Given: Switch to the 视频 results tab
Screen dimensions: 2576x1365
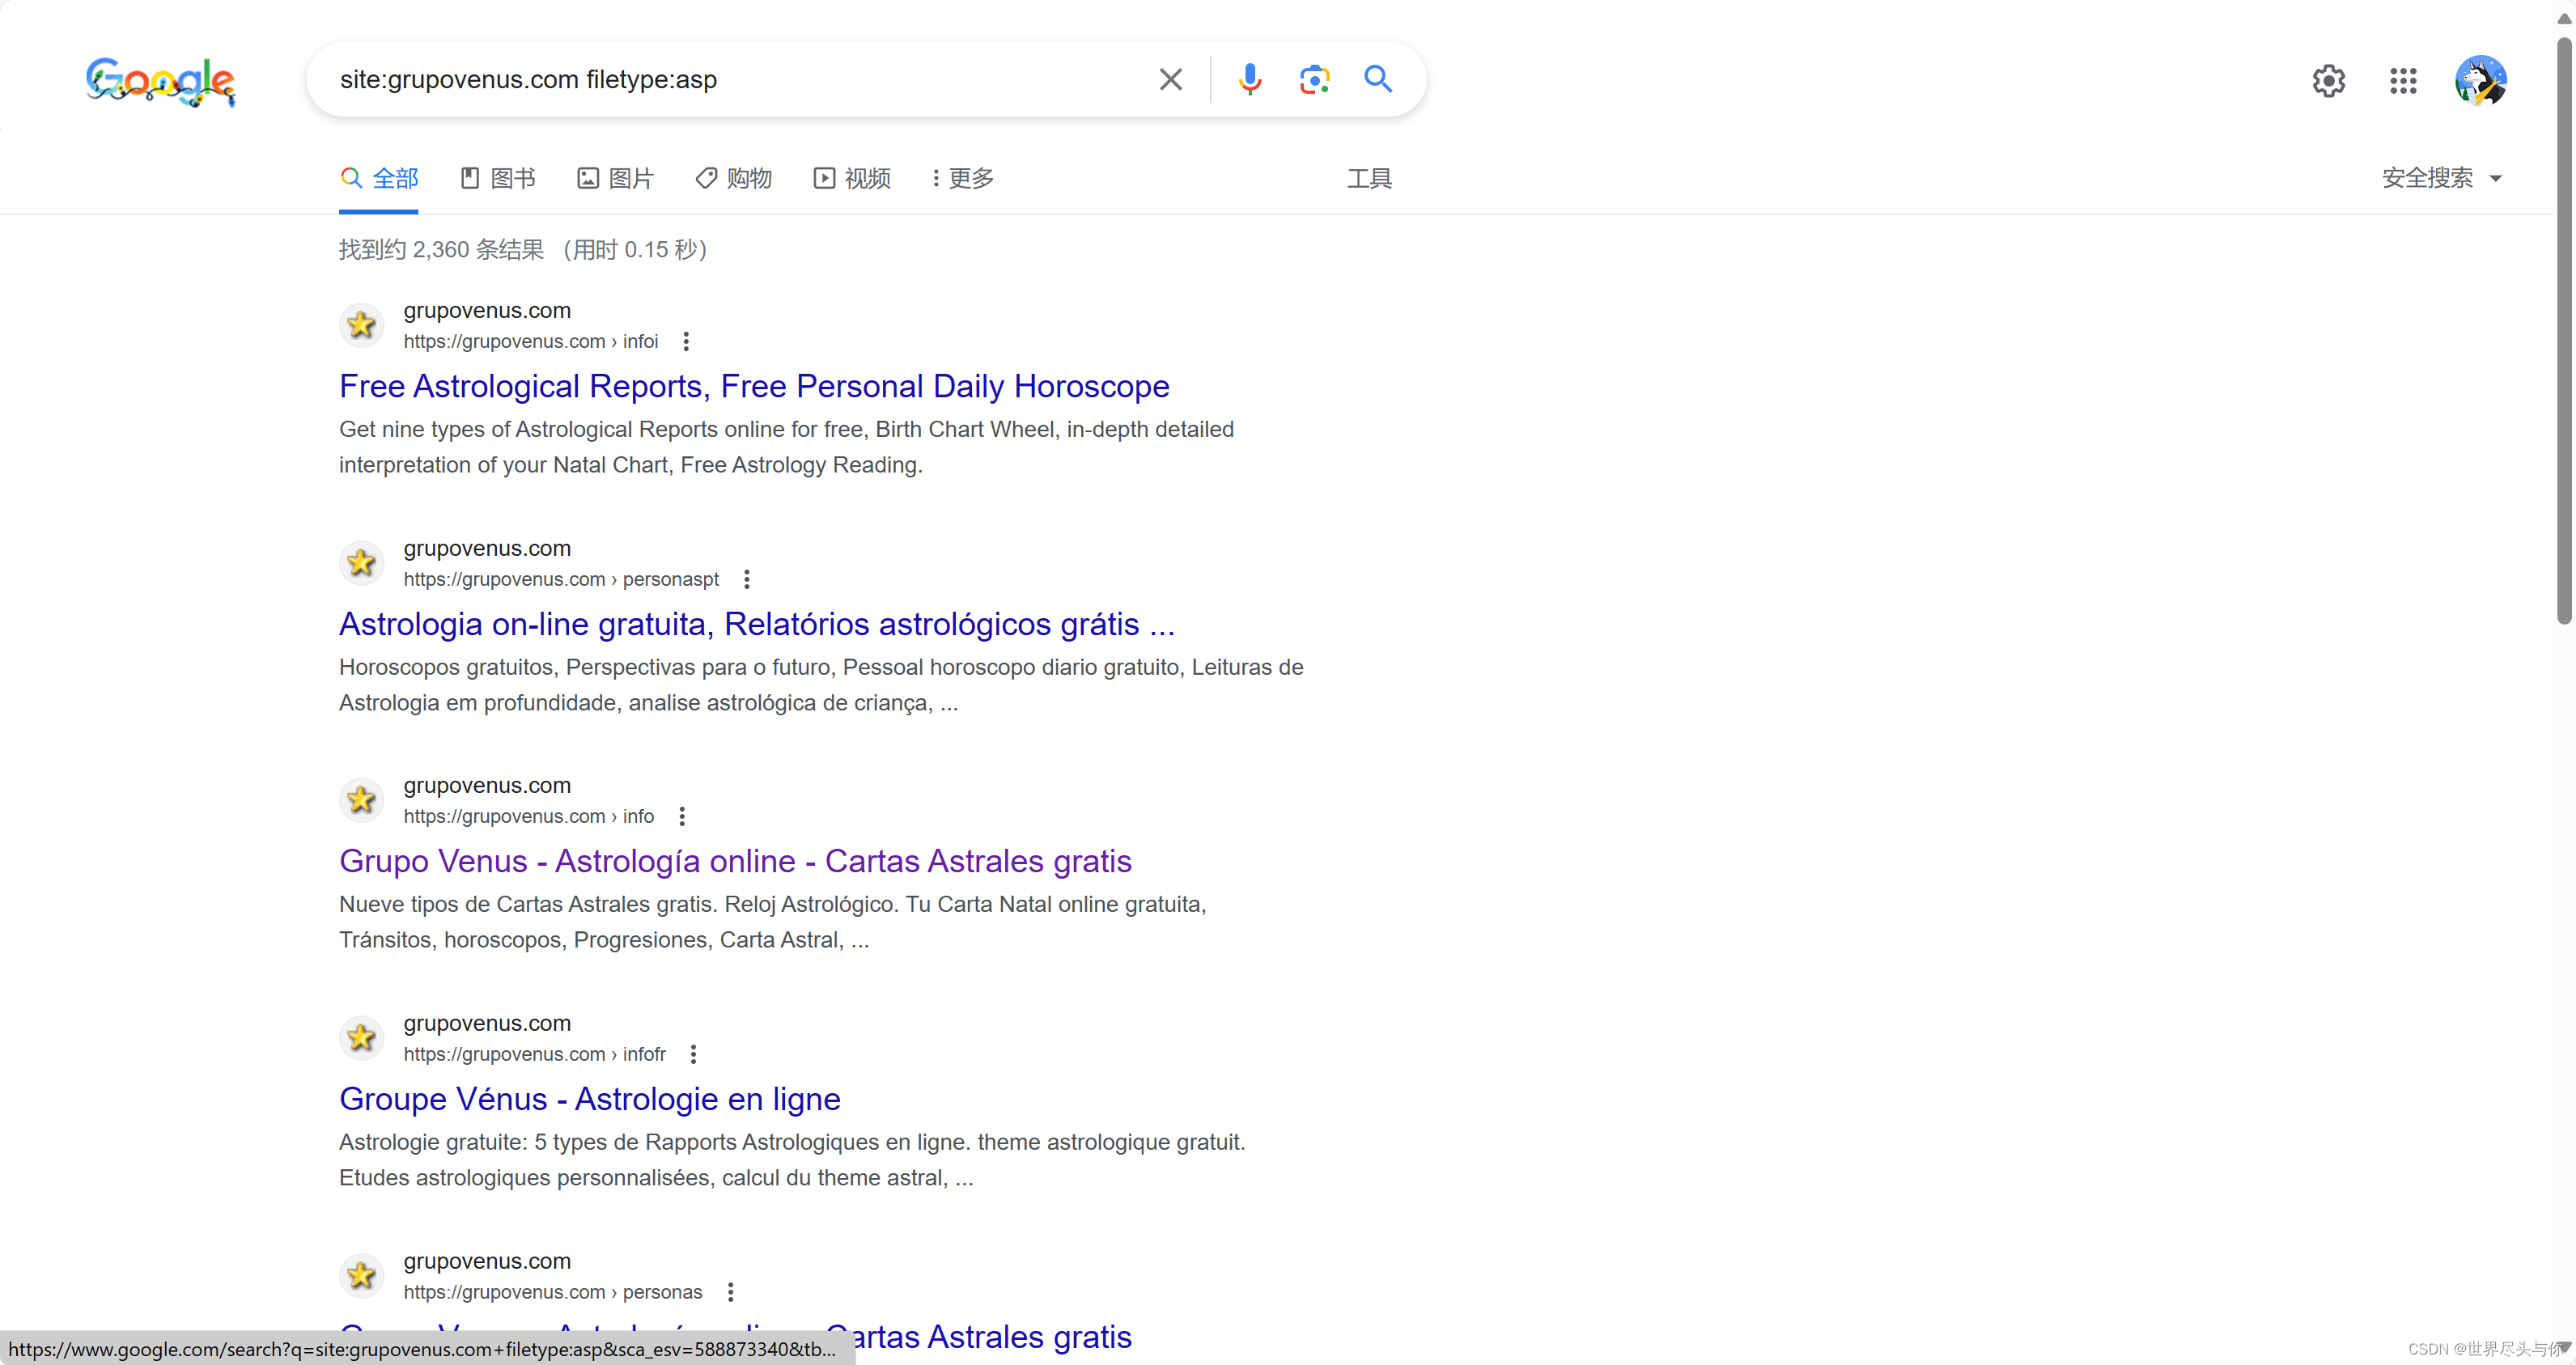Looking at the screenshot, I should click(850, 177).
